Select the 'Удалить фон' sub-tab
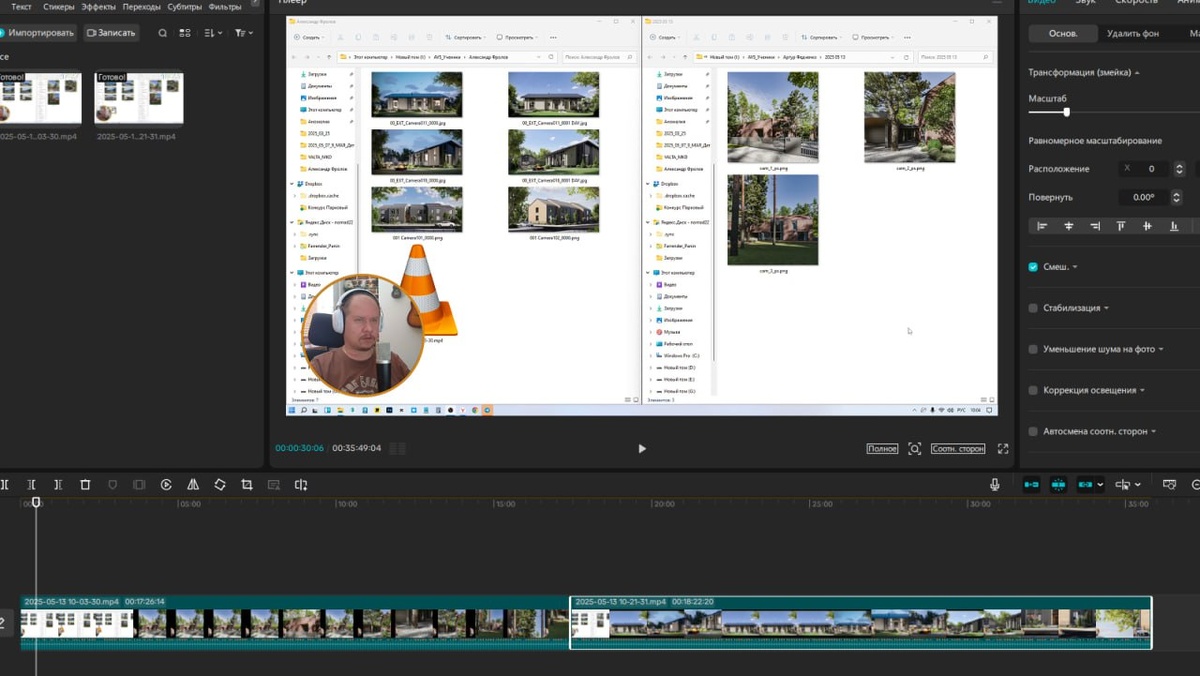Image resolution: width=1200 pixels, height=676 pixels. coord(1133,33)
